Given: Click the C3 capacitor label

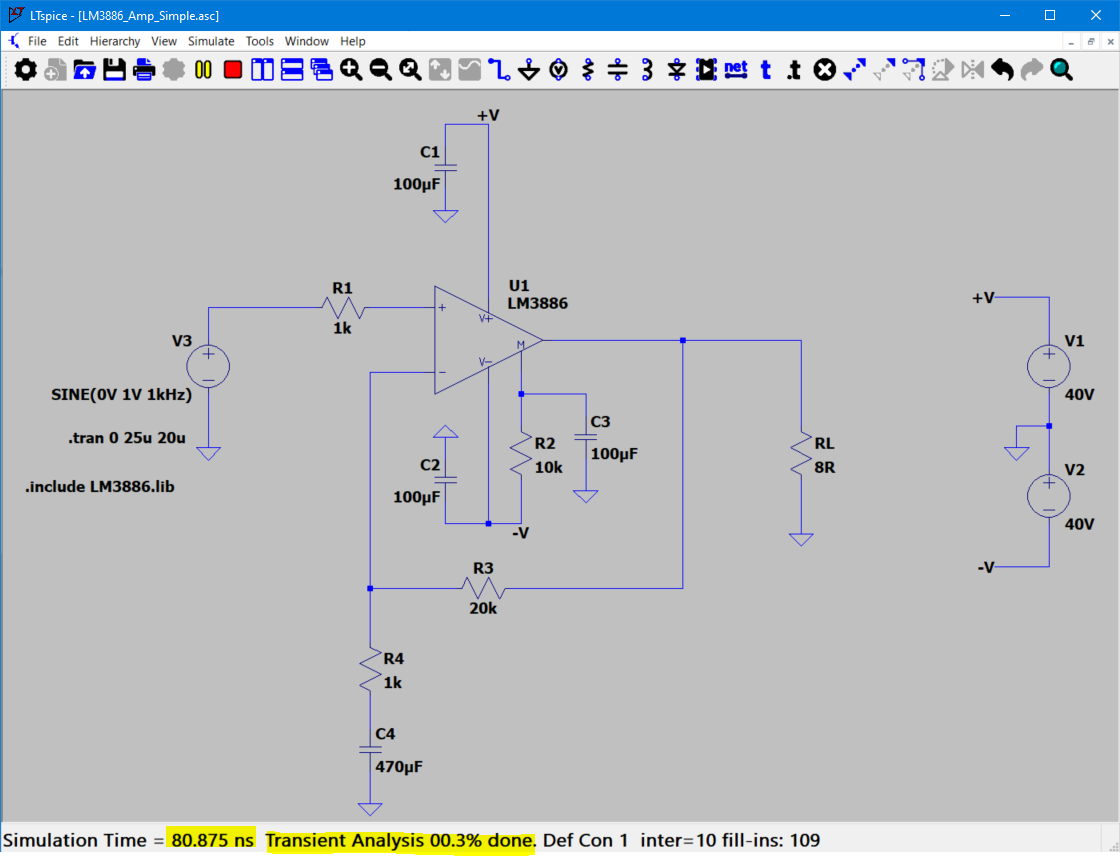Looking at the screenshot, I should click(x=600, y=422).
